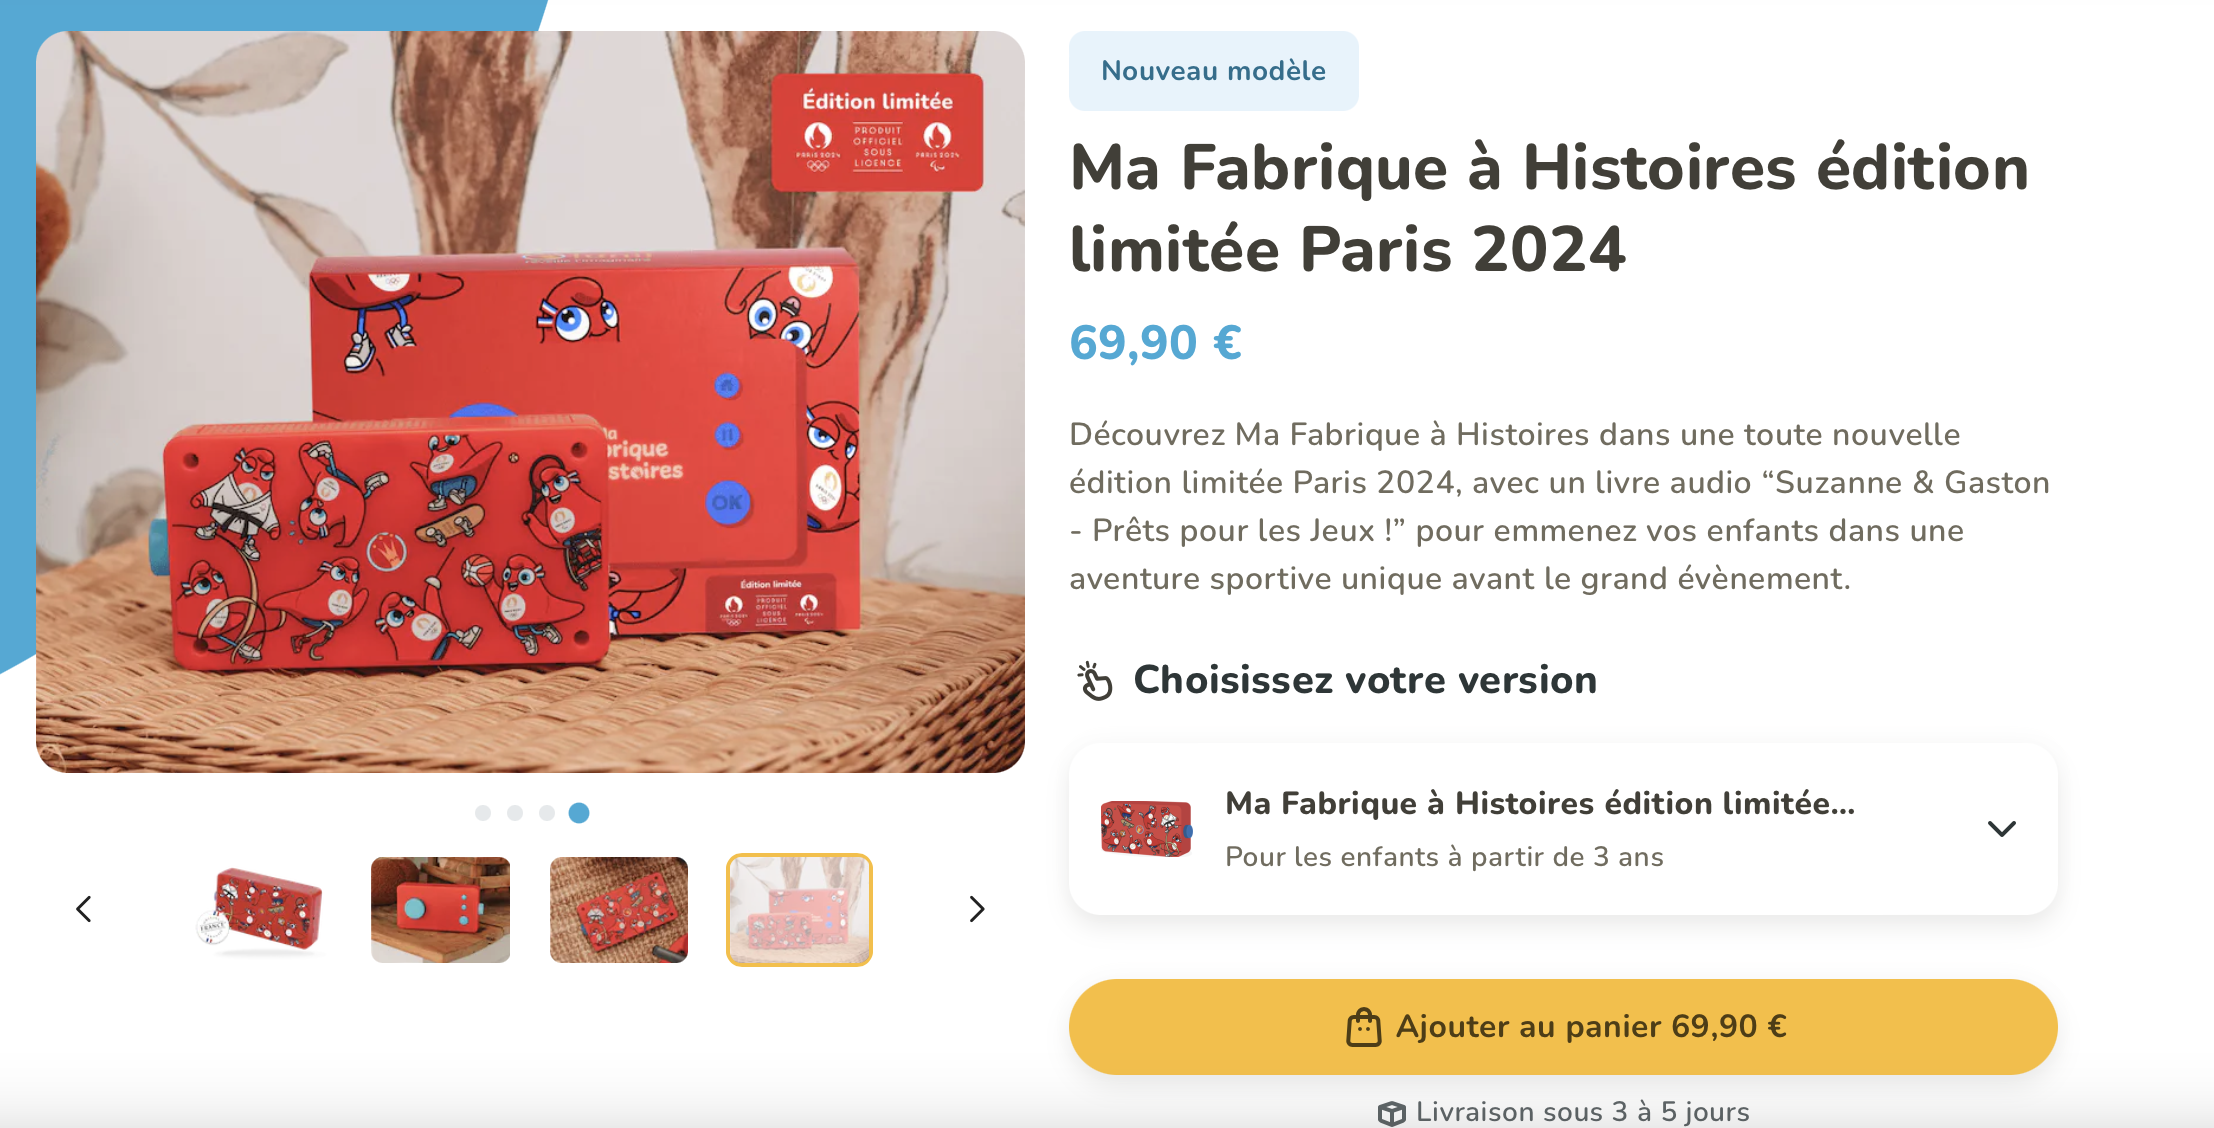Click the previous image arrow in carousel
Viewport: 2214px width, 1128px height.
point(84,909)
